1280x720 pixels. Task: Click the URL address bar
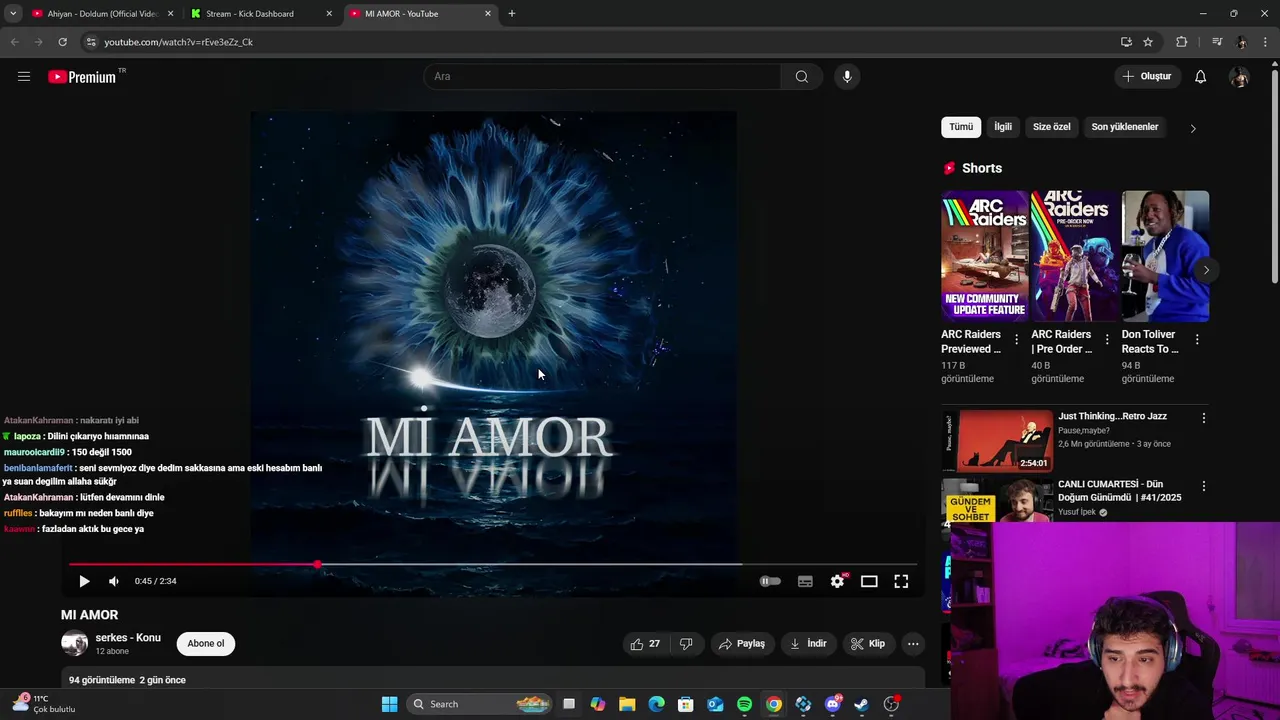(x=600, y=42)
